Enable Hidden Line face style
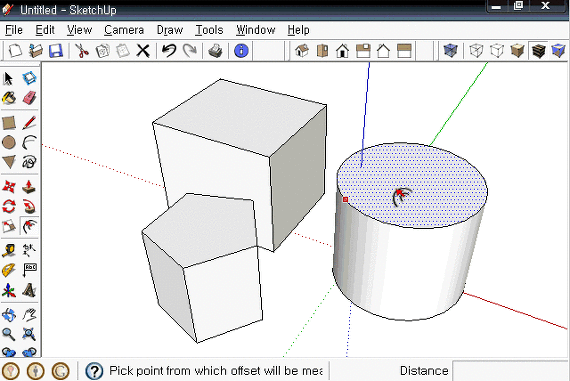This screenshot has height=381, width=570. click(x=497, y=51)
